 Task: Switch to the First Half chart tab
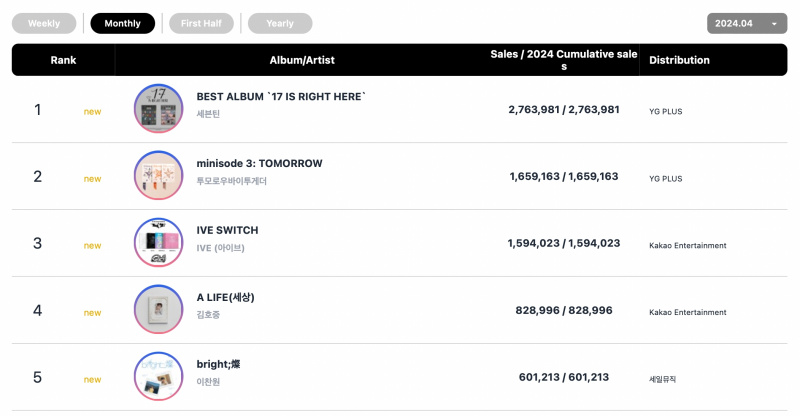[201, 23]
